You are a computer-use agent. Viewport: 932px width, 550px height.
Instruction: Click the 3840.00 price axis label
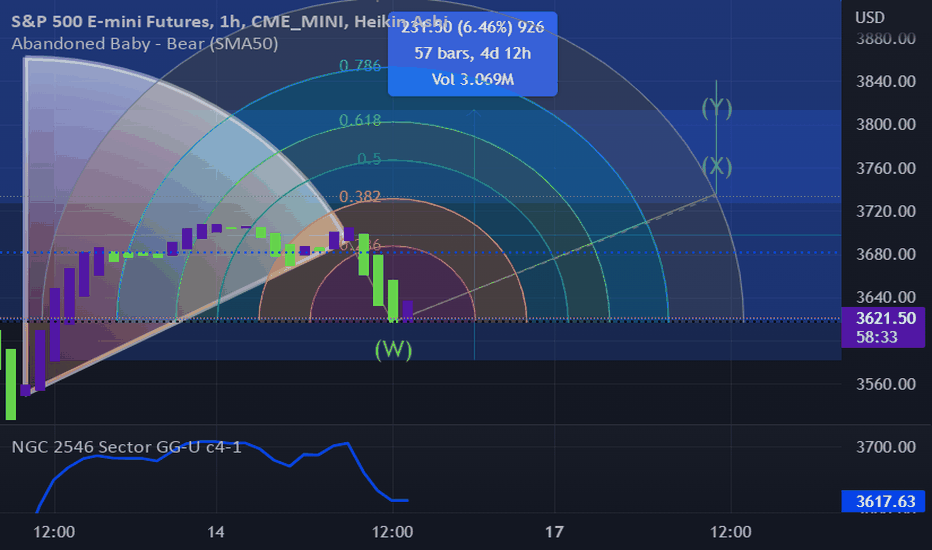pyautogui.click(x=886, y=81)
